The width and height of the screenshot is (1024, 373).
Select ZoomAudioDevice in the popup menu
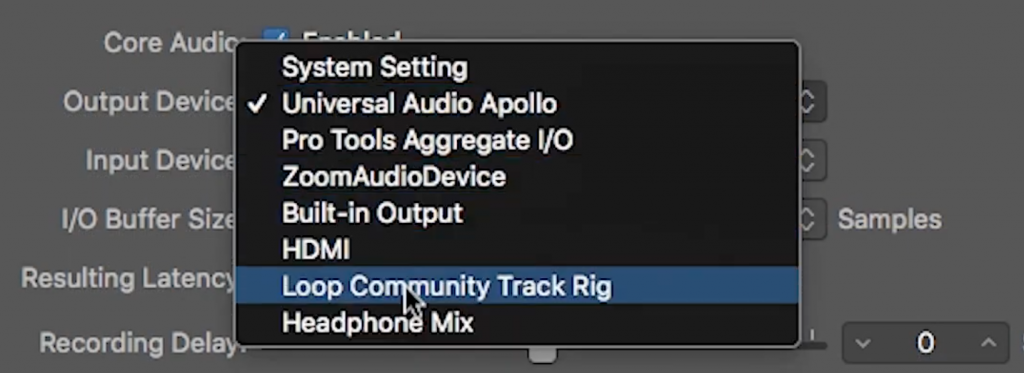517,177
